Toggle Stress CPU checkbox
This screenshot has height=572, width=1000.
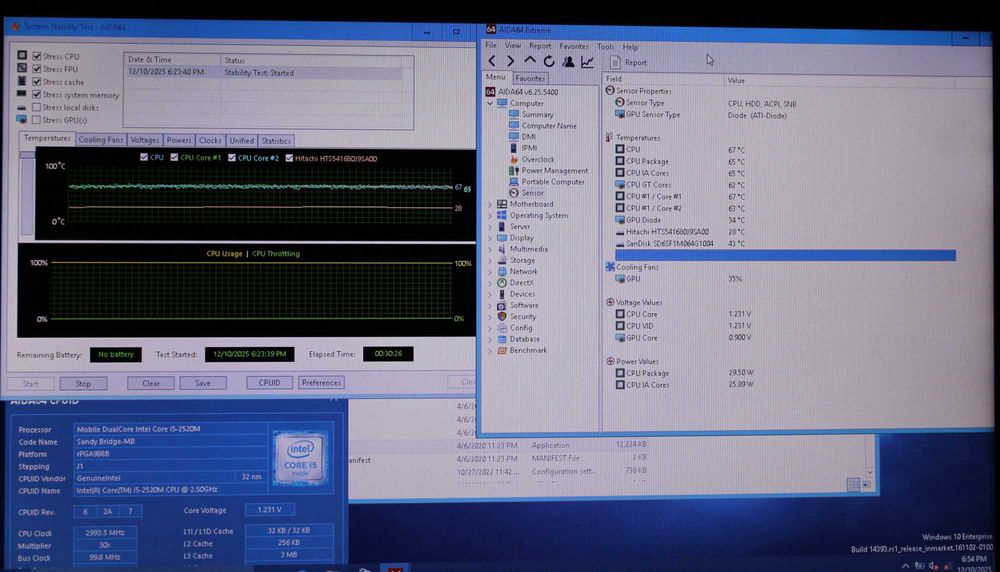(37, 56)
